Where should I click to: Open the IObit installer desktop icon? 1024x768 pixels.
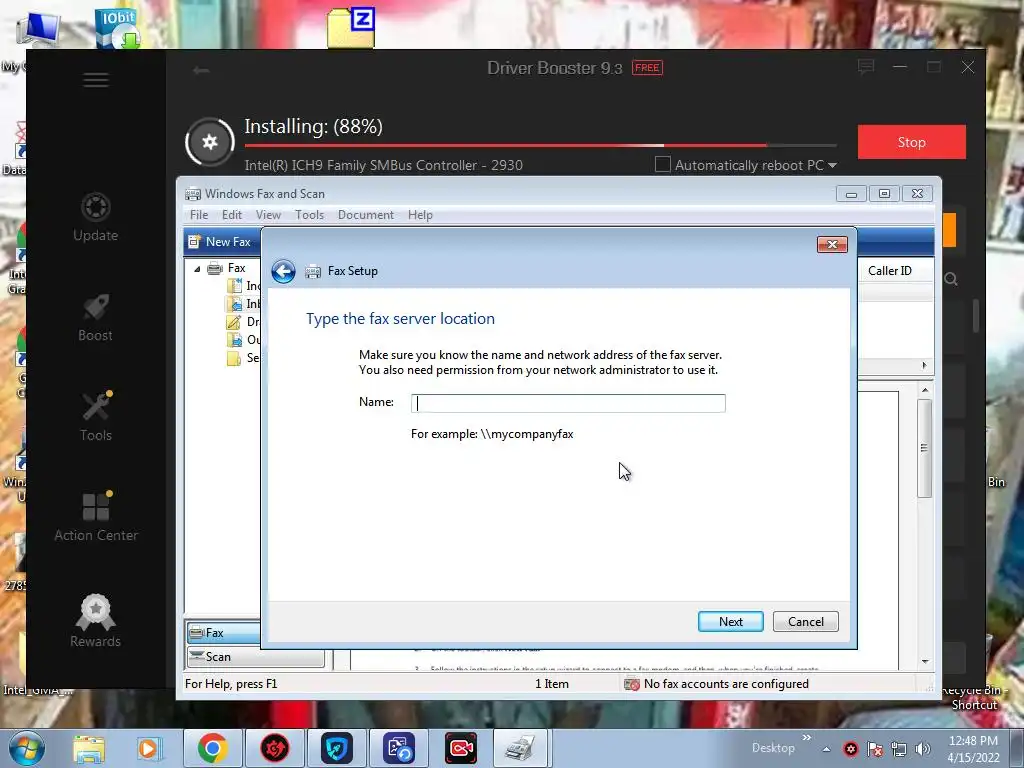[x=118, y=27]
